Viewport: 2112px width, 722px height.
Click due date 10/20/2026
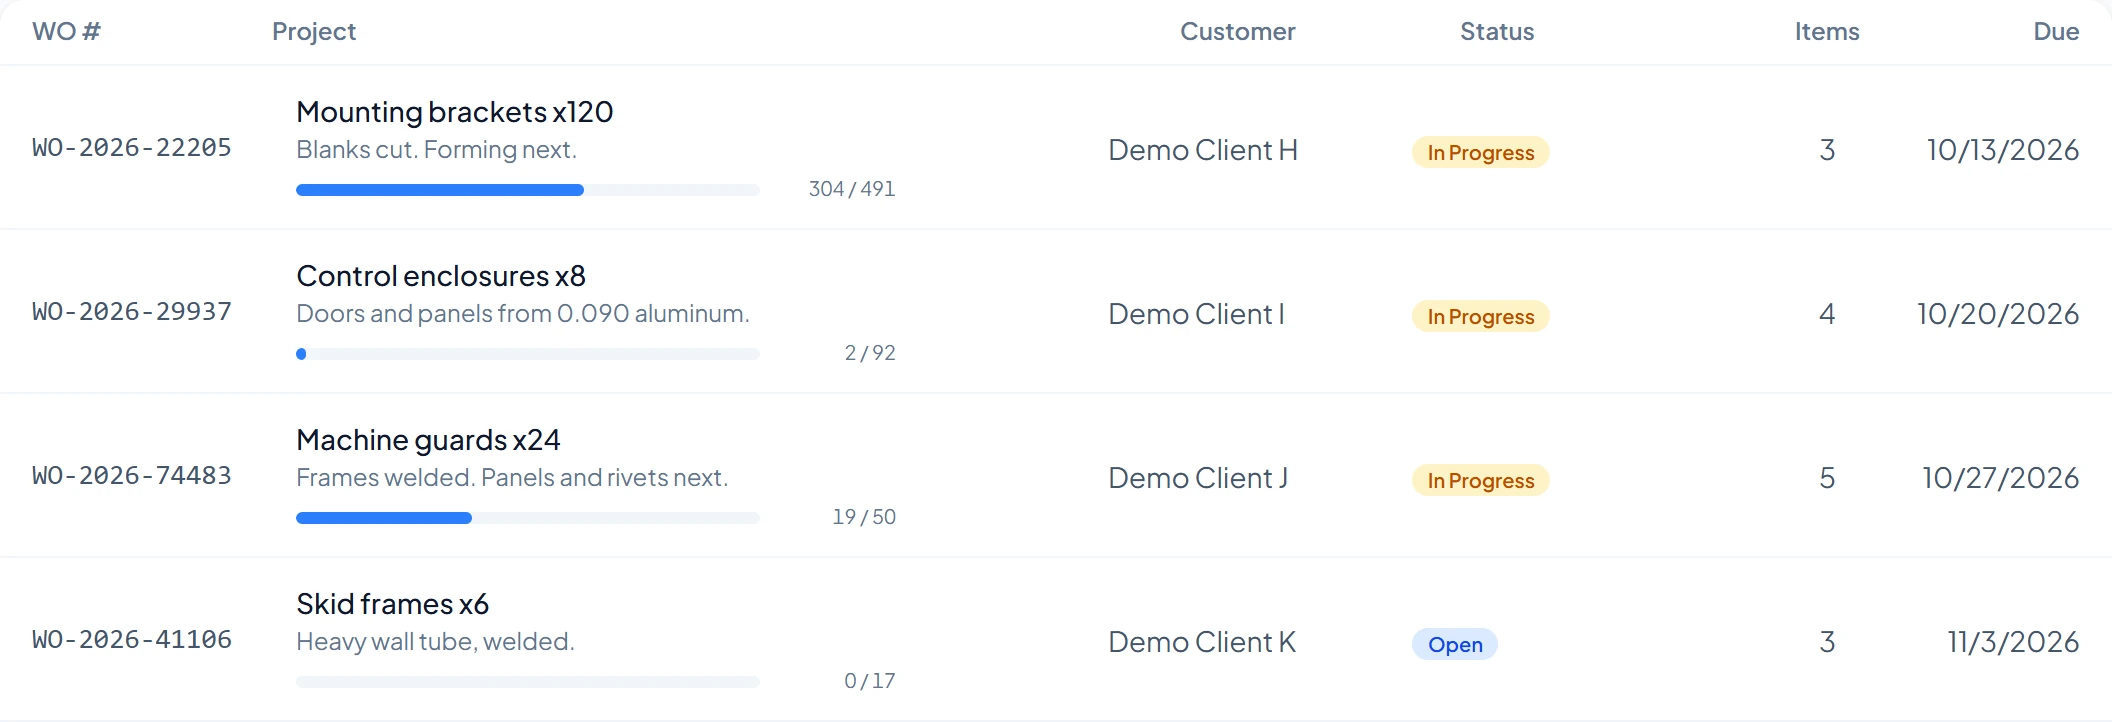(x=1998, y=314)
